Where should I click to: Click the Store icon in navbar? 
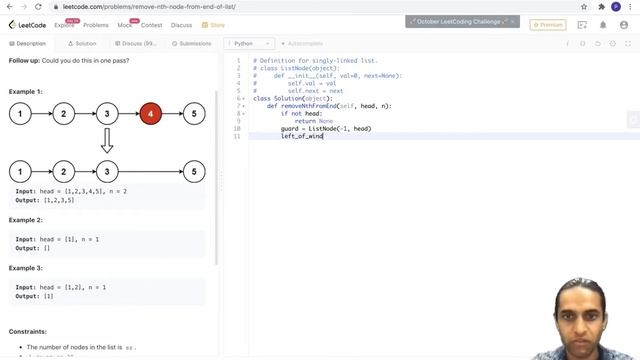click(x=205, y=25)
